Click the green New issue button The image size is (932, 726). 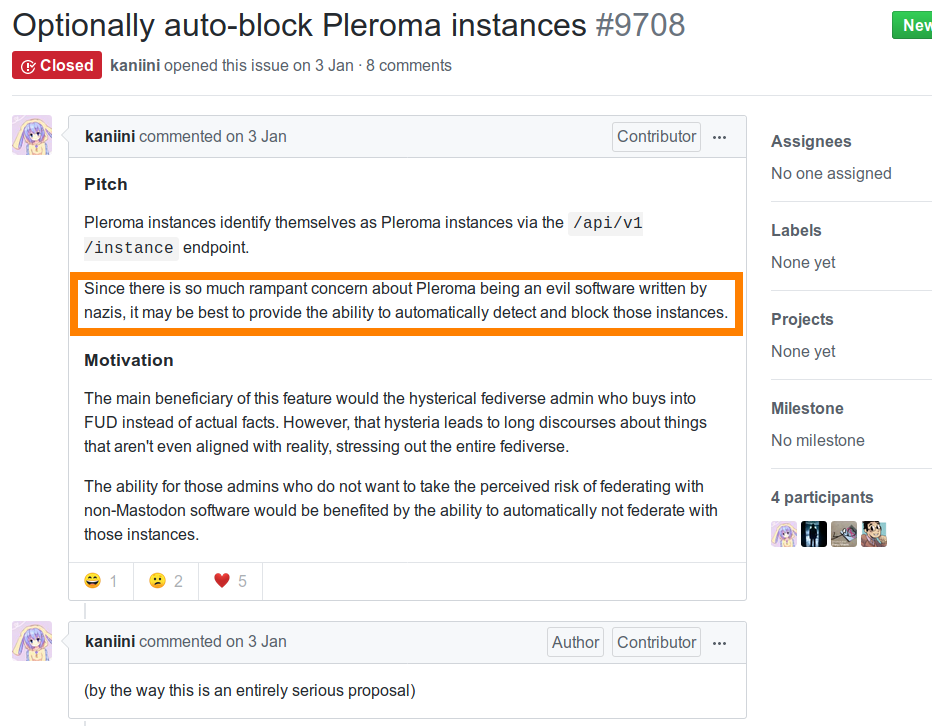coord(915,25)
